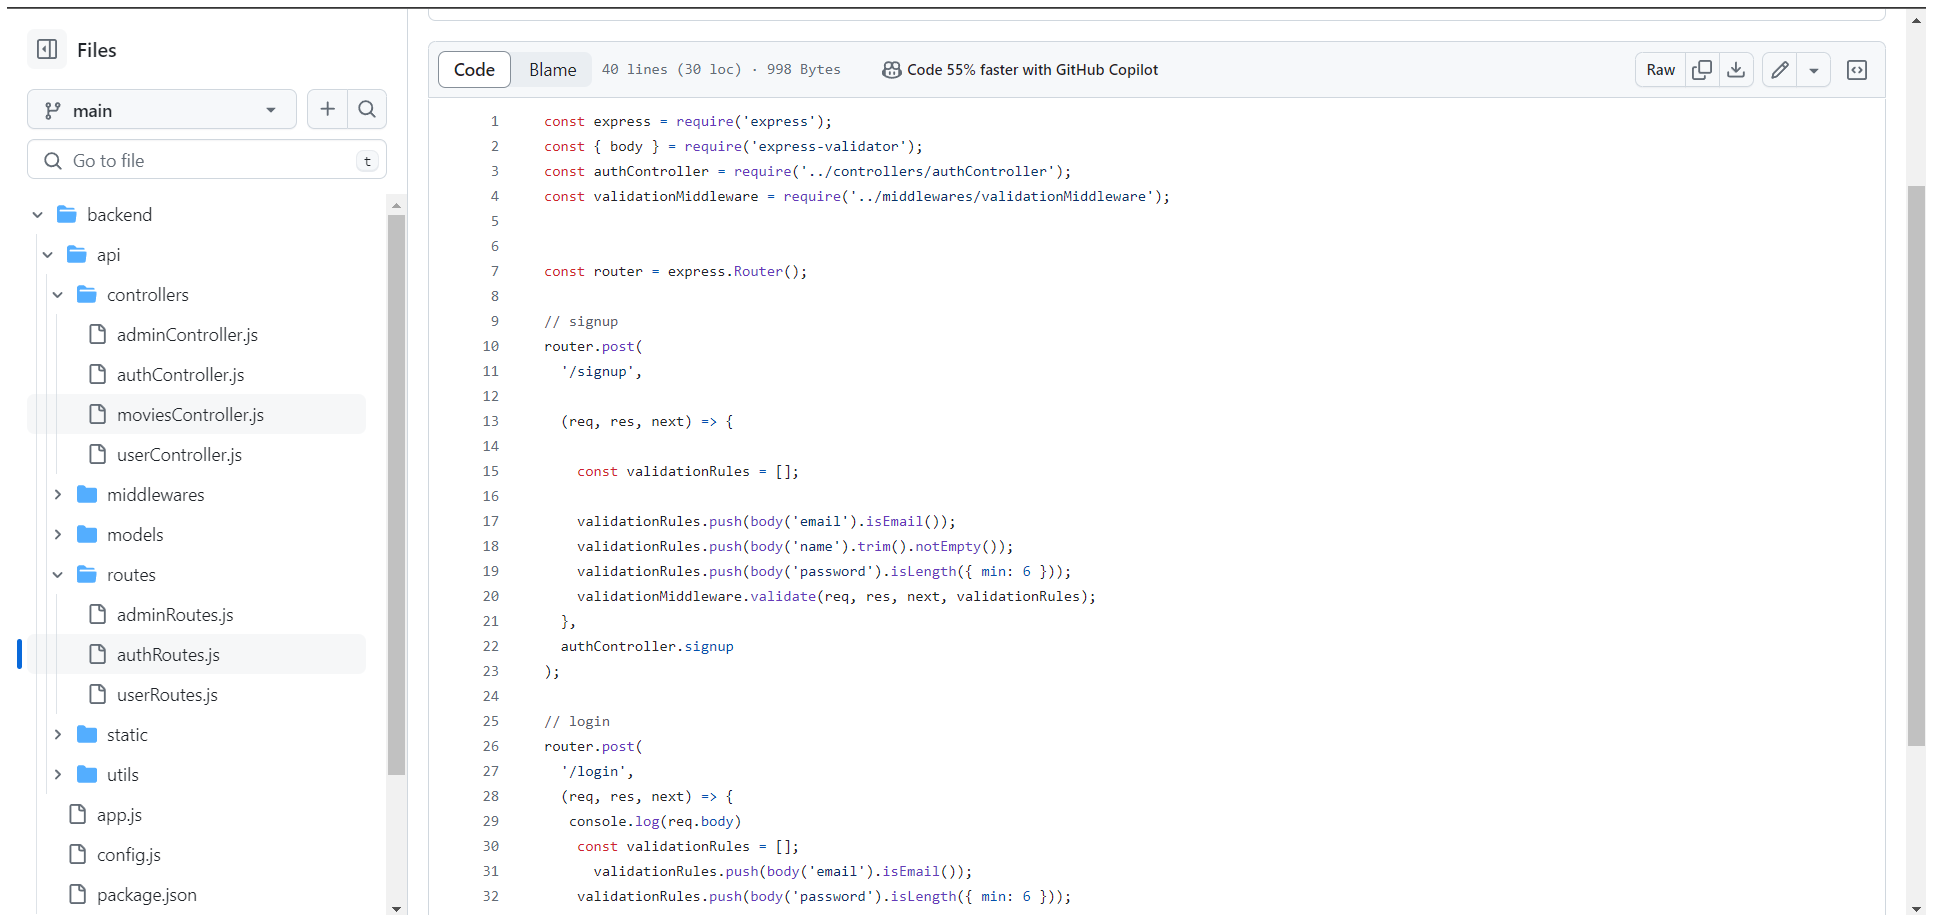Open moviesController.js file
Image resolution: width=1933 pixels, height=922 pixels.
point(190,414)
